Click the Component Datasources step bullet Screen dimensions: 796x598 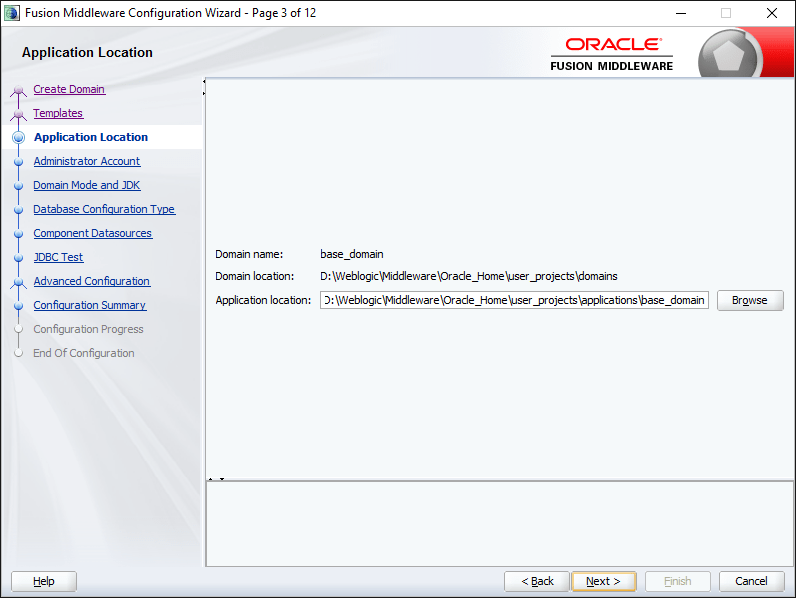pyautogui.click(x=19, y=234)
